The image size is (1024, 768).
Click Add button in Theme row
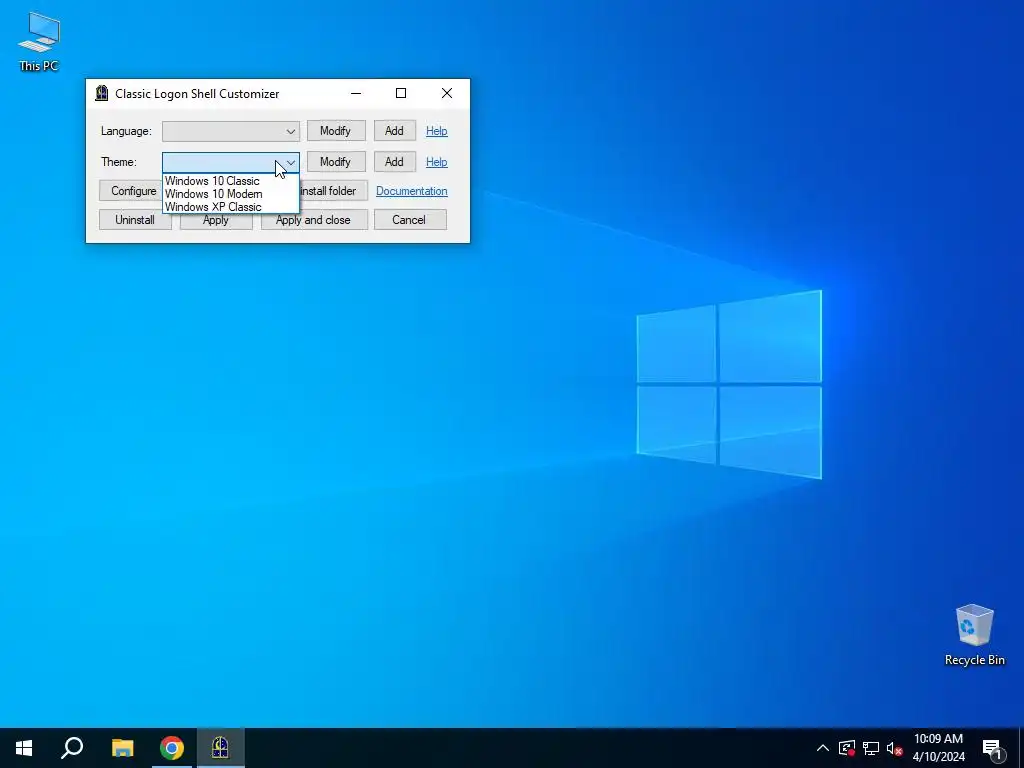394,162
